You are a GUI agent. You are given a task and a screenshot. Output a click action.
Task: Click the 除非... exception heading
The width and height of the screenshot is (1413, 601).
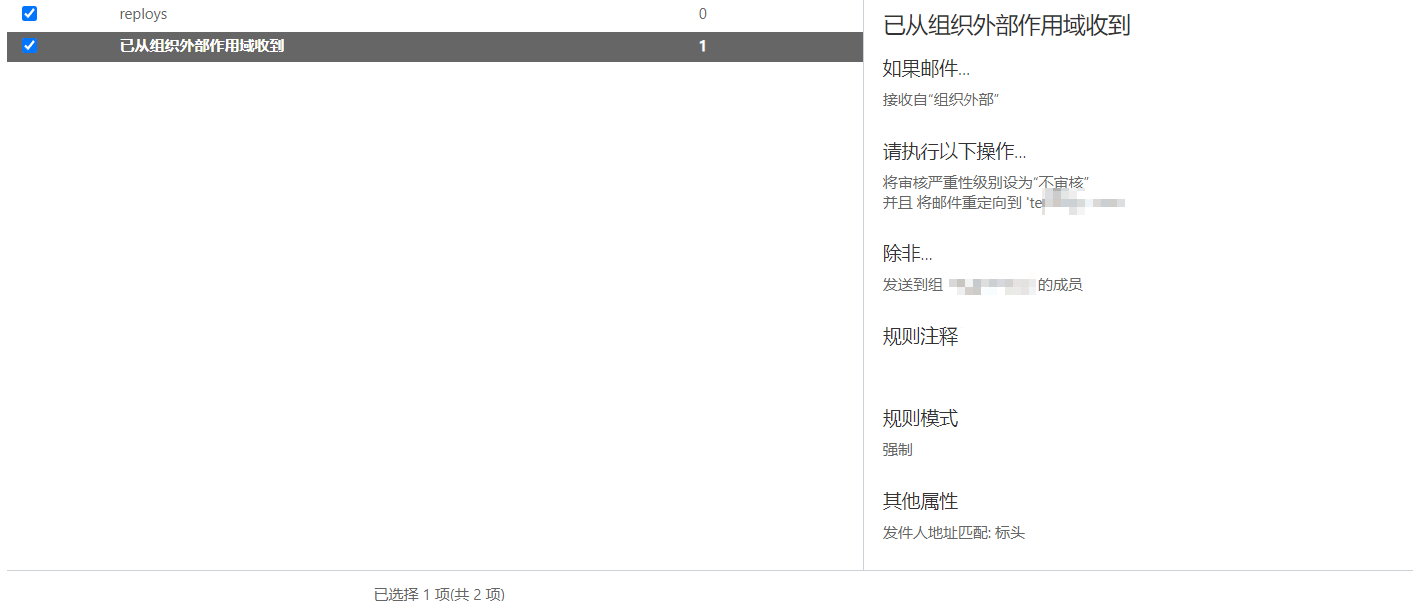907,254
